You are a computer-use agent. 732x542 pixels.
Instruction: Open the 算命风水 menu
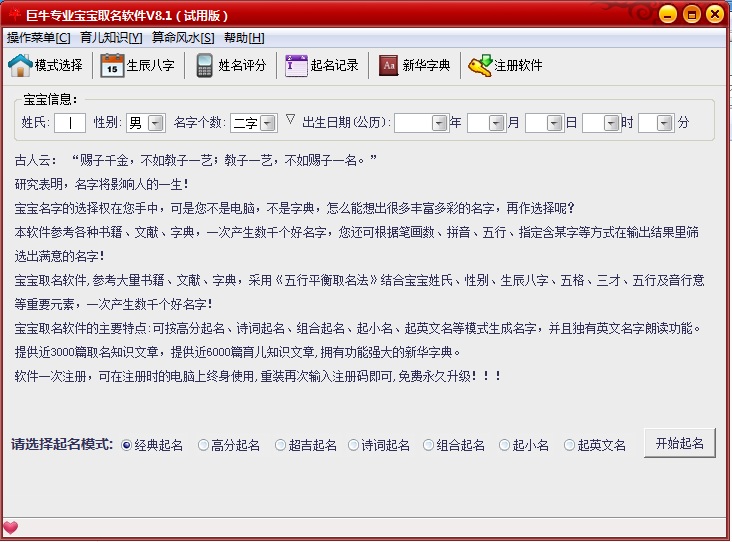coord(183,38)
